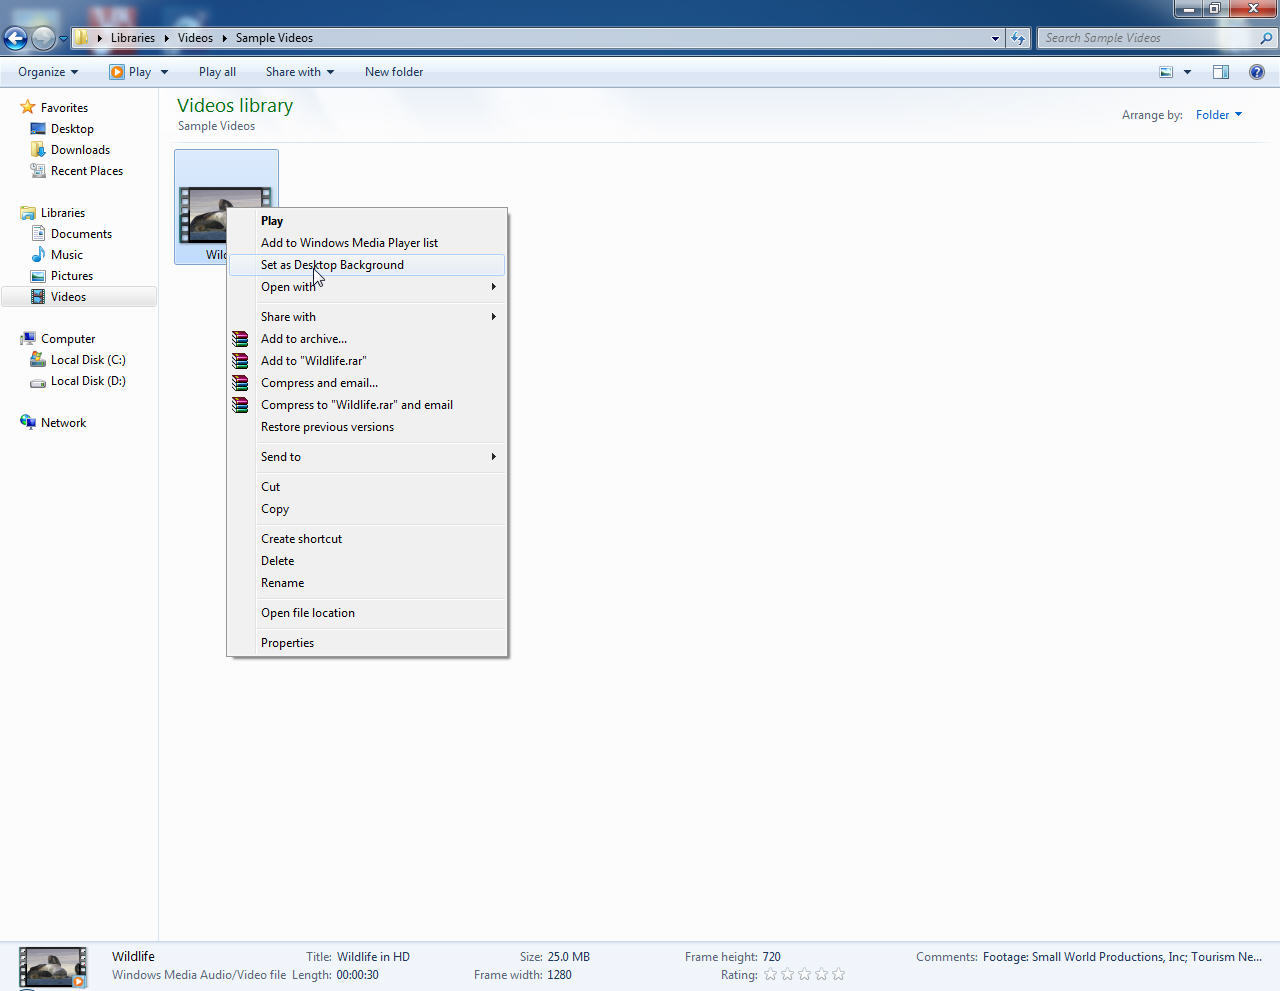
Task: Set the first rating star
Action: (x=770, y=975)
